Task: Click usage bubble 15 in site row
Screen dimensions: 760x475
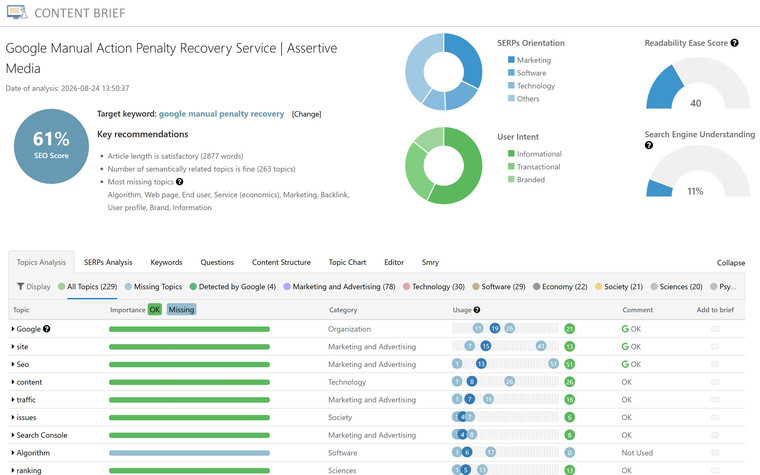Action: click(486, 346)
